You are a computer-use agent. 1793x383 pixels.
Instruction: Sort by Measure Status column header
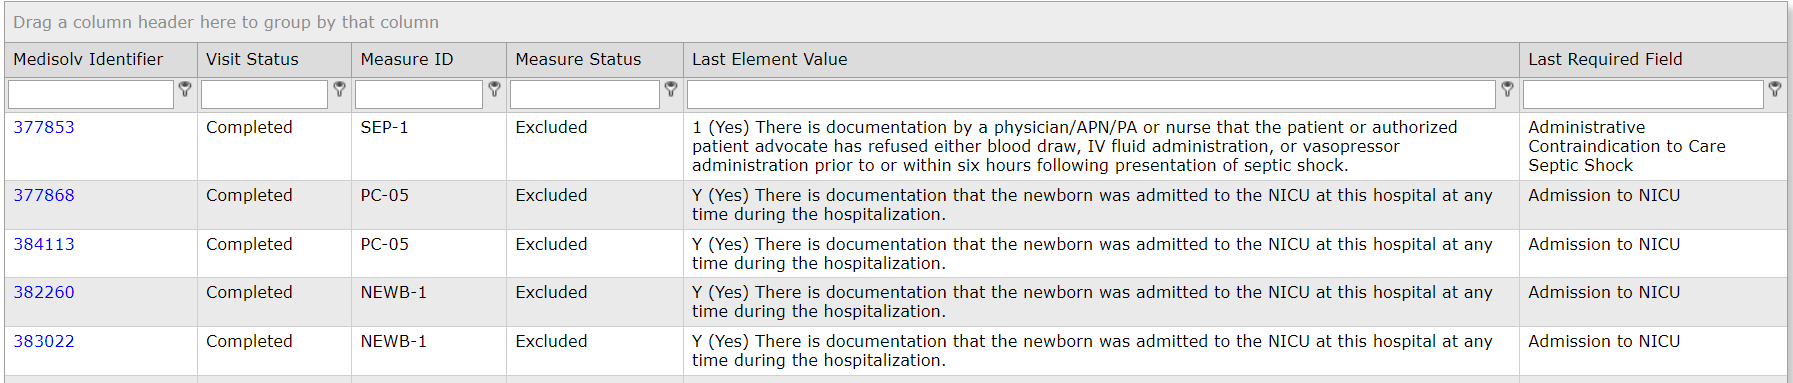click(x=578, y=59)
